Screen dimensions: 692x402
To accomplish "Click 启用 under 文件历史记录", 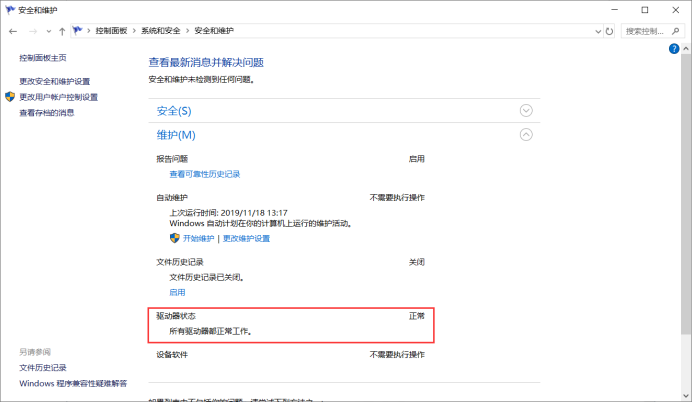I will (177, 292).
